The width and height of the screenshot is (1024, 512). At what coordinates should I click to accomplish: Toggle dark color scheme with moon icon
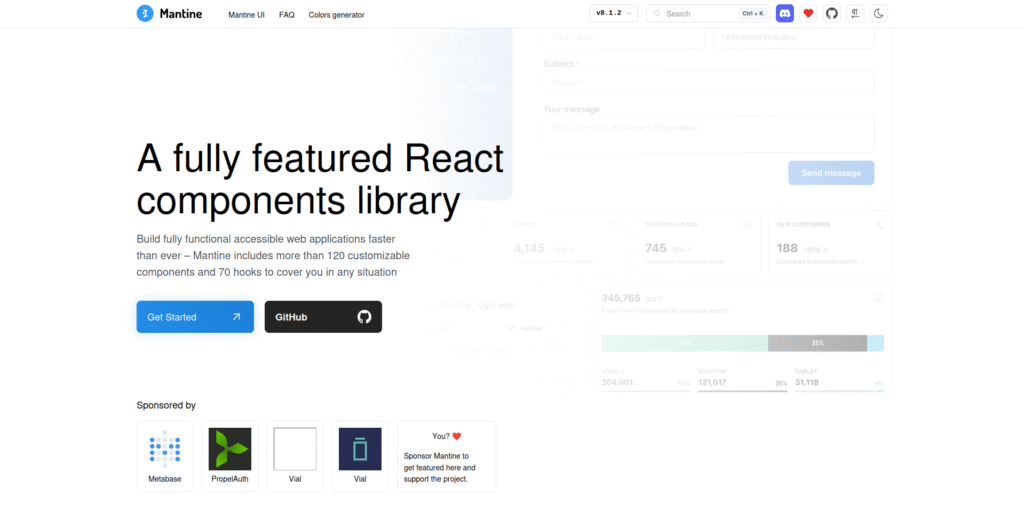click(878, 13)
